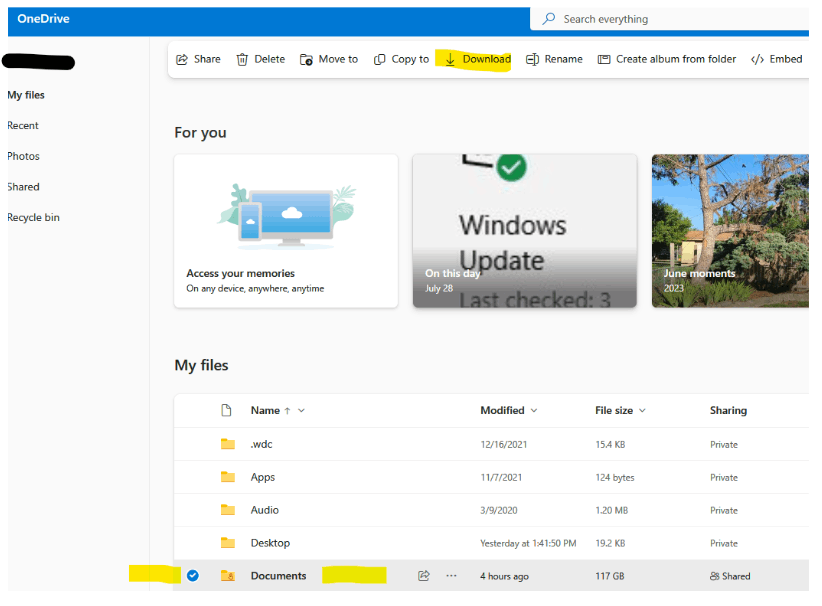
Task: Click the Shared status for Documents
Action: [x=730, y=576]
